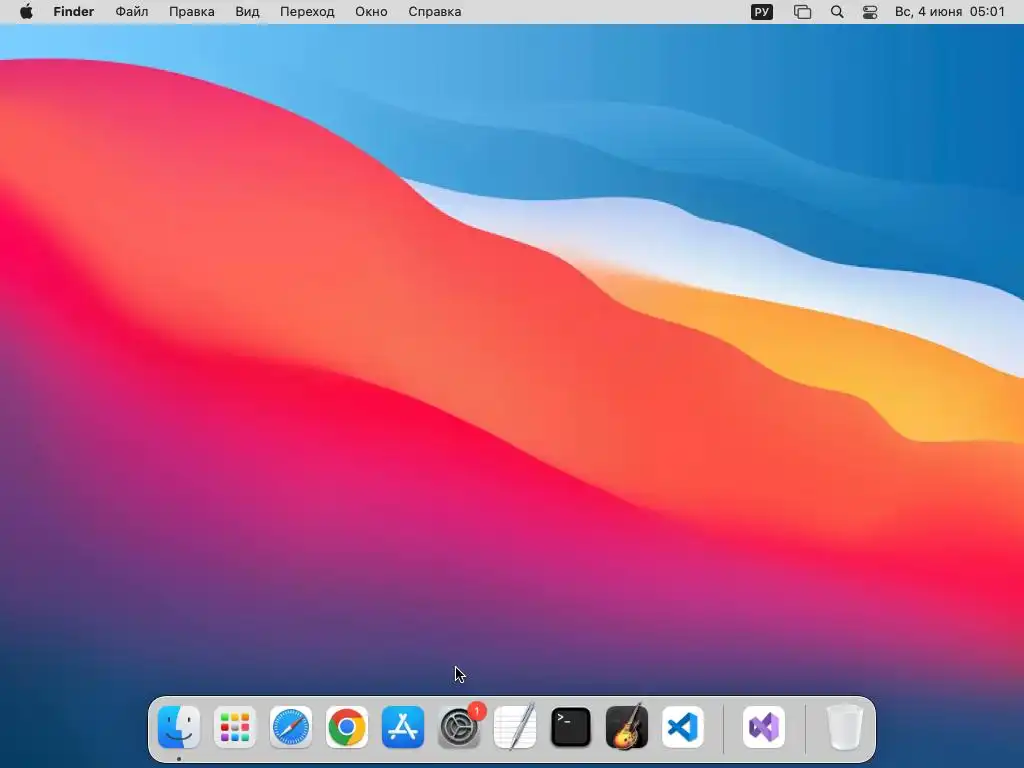Click the screen mirroring menu bar icon

(x=803, y=12)
